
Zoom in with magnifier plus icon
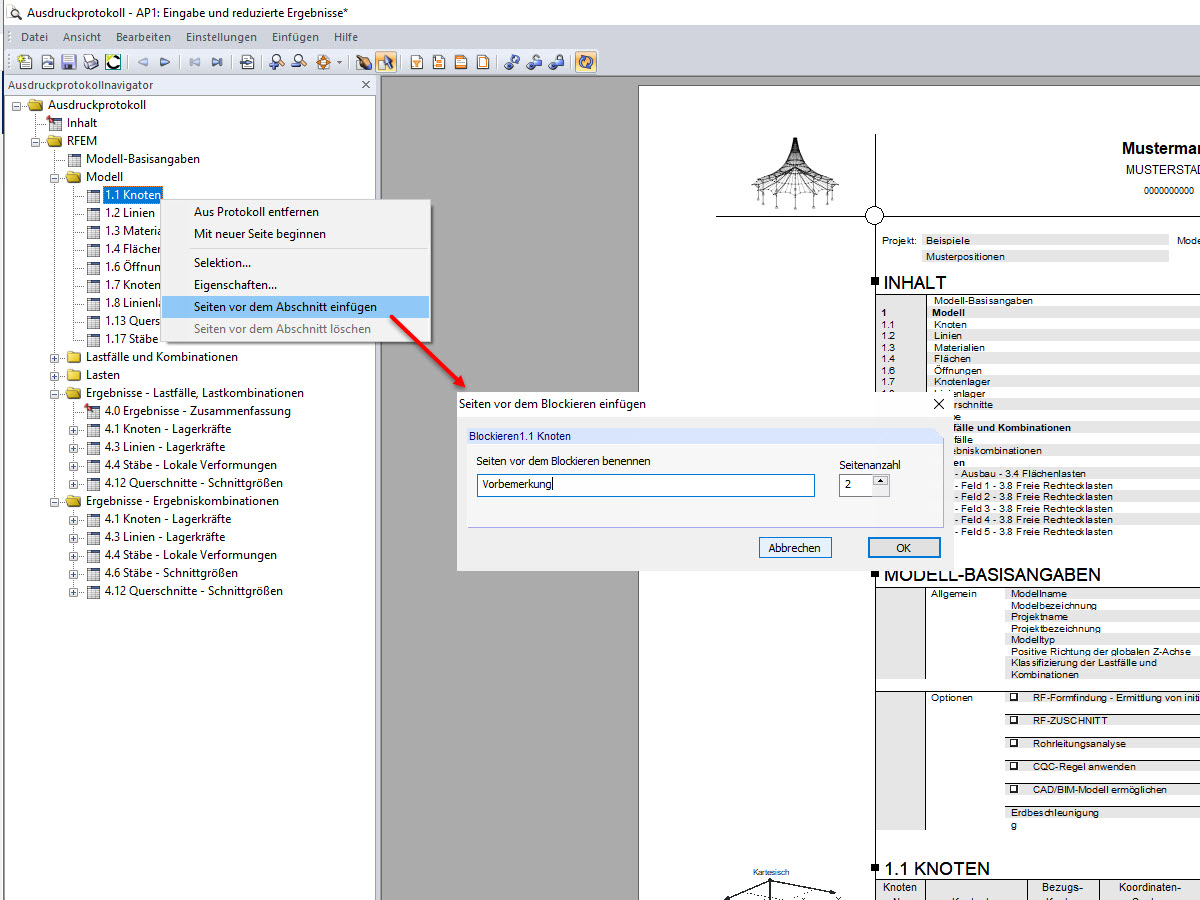click(x=277, y=62)
